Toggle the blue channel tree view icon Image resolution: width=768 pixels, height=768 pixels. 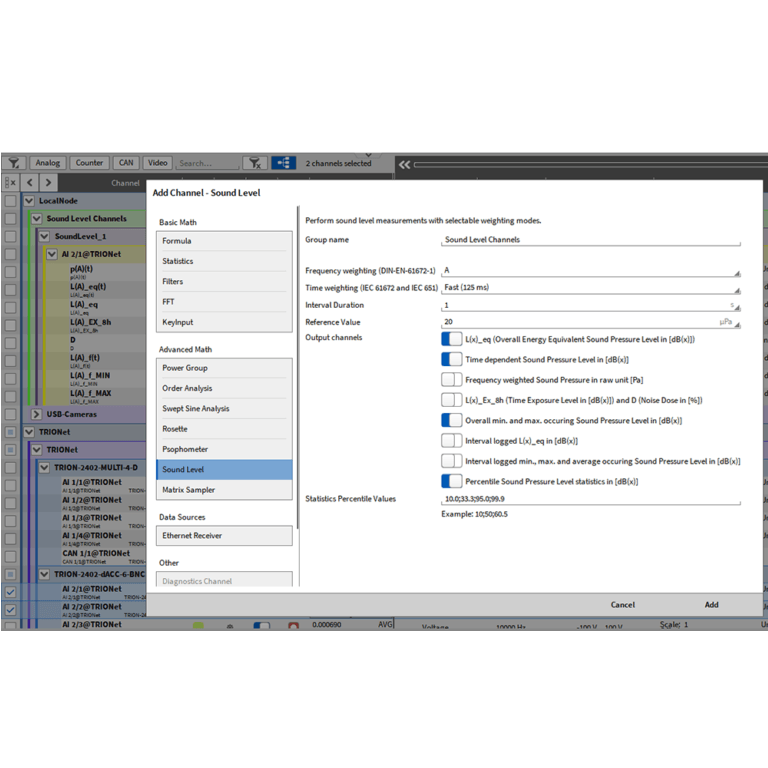click(283, 163)
